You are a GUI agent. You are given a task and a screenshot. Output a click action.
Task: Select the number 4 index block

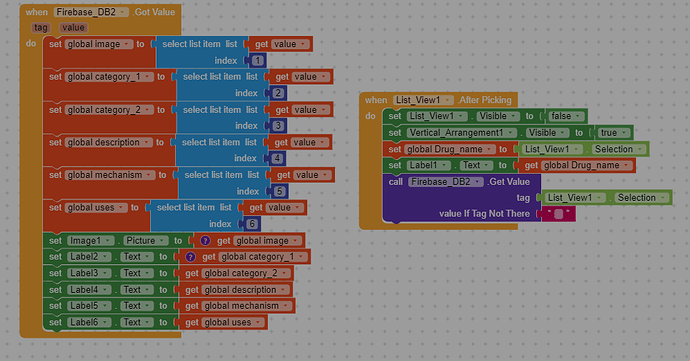pos(277,158)
